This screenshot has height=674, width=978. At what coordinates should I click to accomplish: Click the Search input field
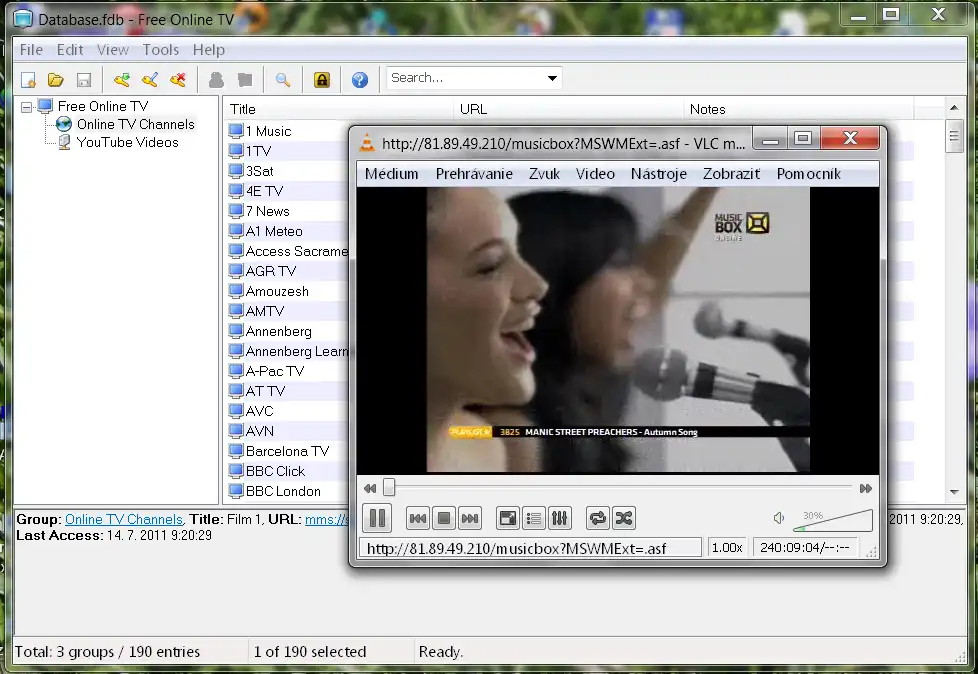click(465, 79)
